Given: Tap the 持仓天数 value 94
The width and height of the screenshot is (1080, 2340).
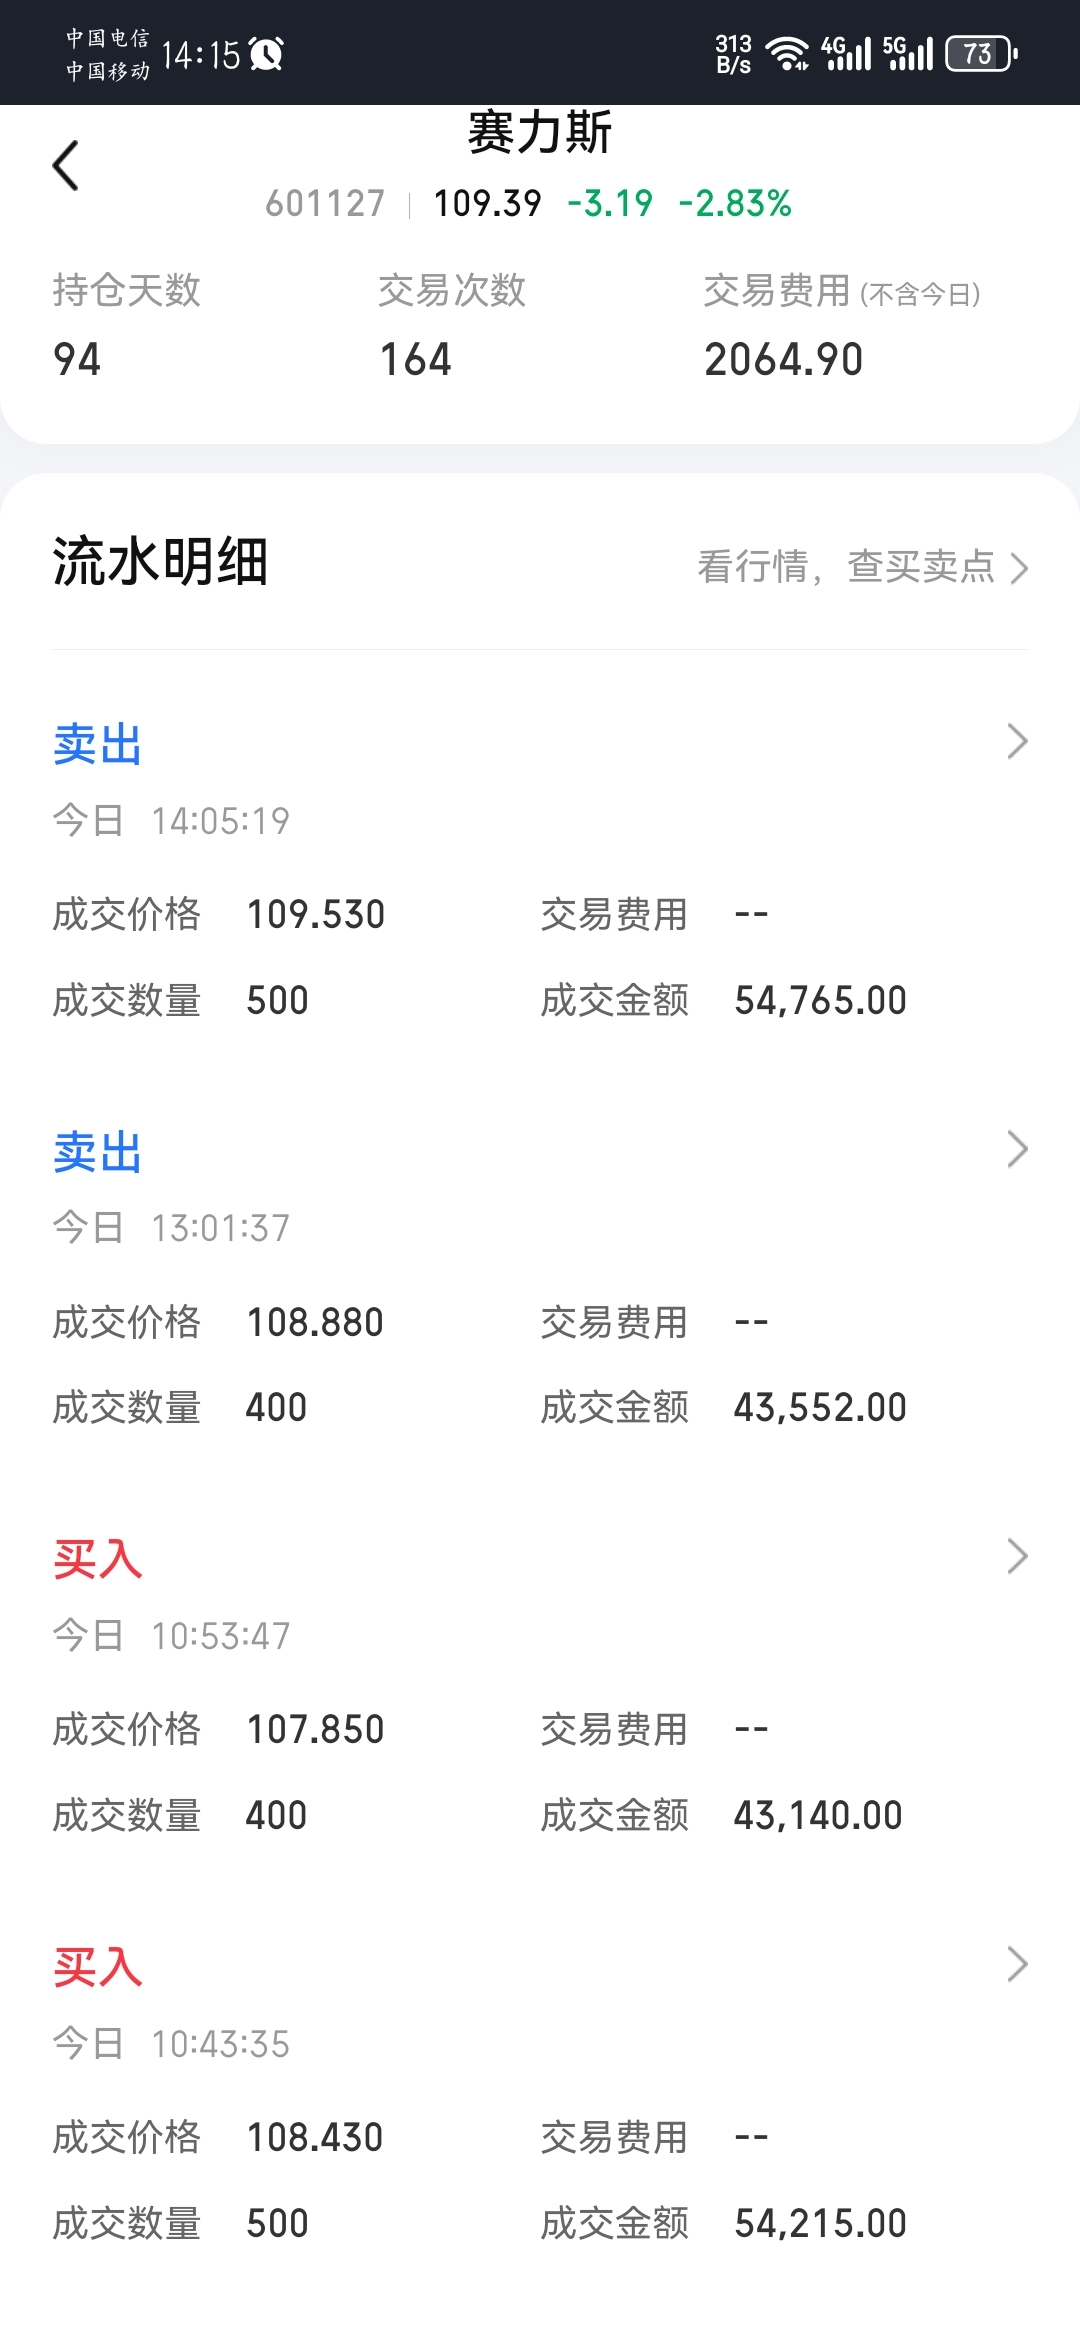Looking at the screenshot, I should pyautogui.click(x=77, y=360).
